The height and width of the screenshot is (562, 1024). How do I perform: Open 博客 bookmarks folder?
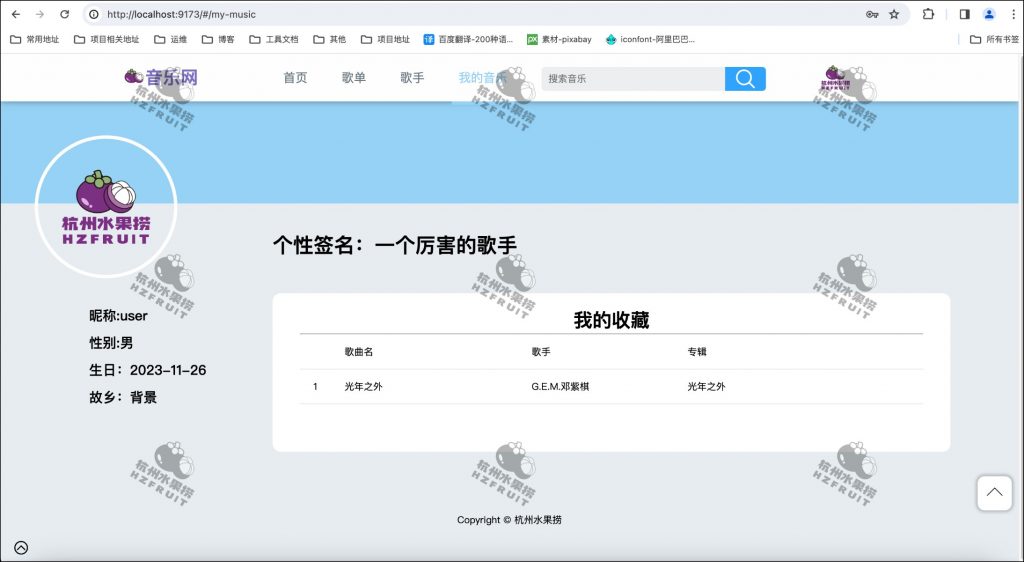point(218,39)
